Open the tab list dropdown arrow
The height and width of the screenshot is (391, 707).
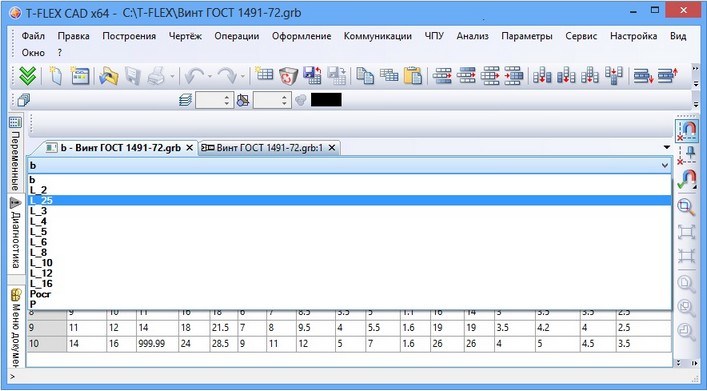coord(667,147)
